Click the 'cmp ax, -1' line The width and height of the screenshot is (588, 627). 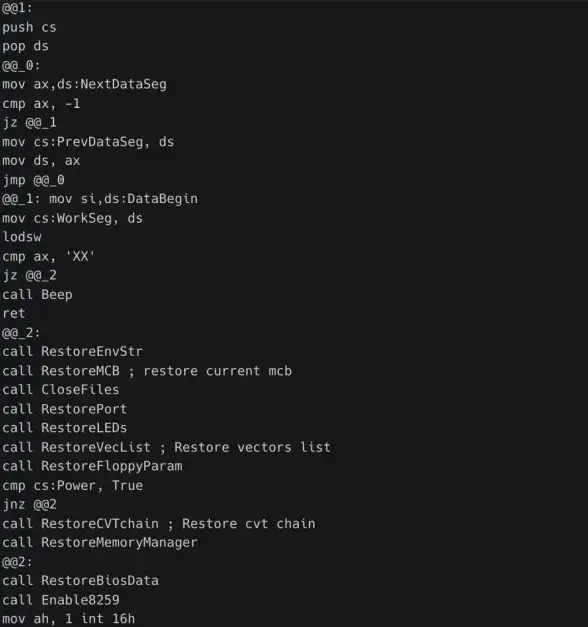pyautogui.click(x=41, y=104)
